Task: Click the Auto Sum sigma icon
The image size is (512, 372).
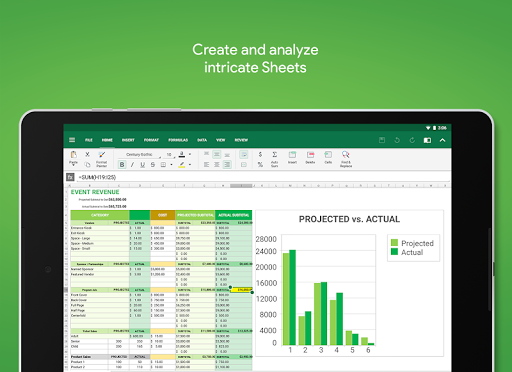Action: 274,159
